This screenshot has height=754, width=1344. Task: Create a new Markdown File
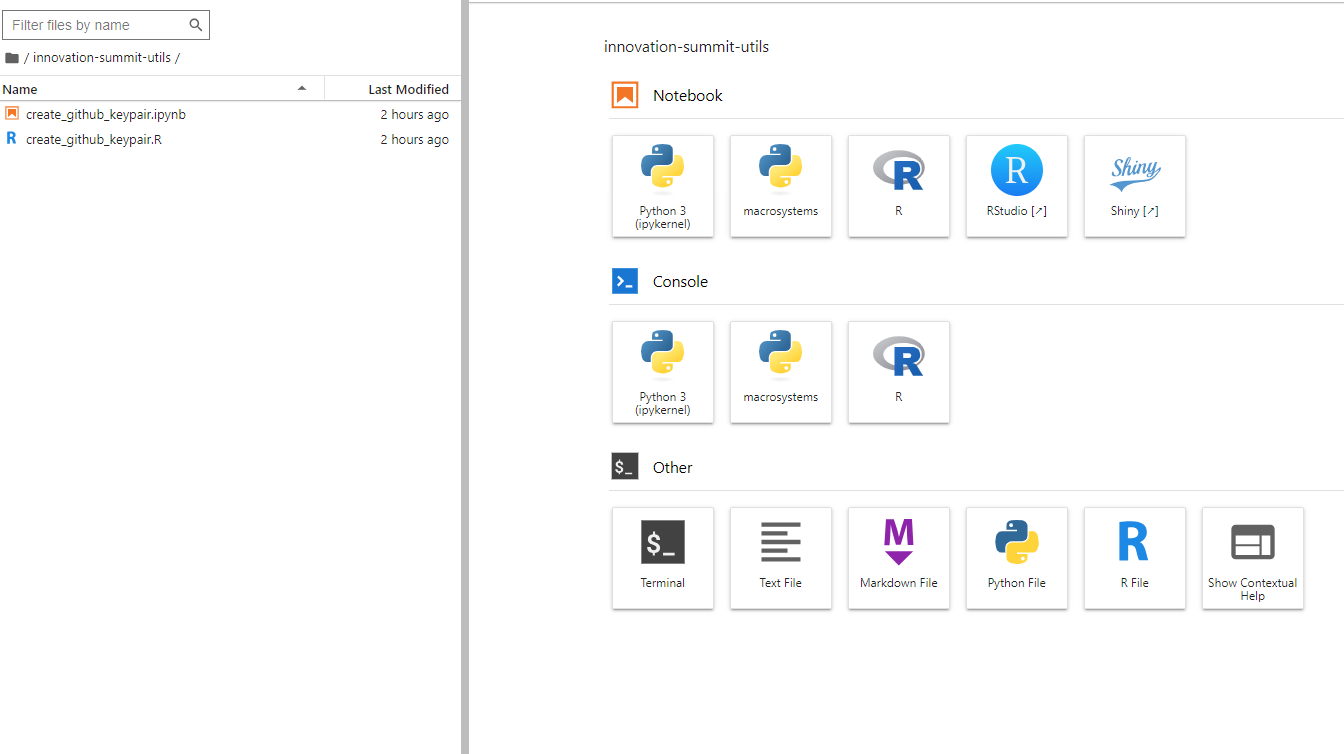899,558
